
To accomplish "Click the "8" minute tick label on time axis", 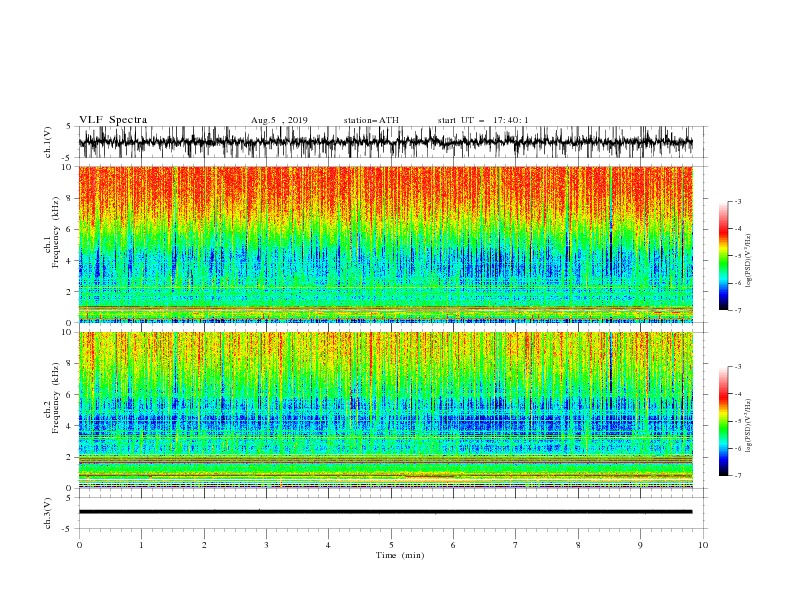I will pos(578,545).
